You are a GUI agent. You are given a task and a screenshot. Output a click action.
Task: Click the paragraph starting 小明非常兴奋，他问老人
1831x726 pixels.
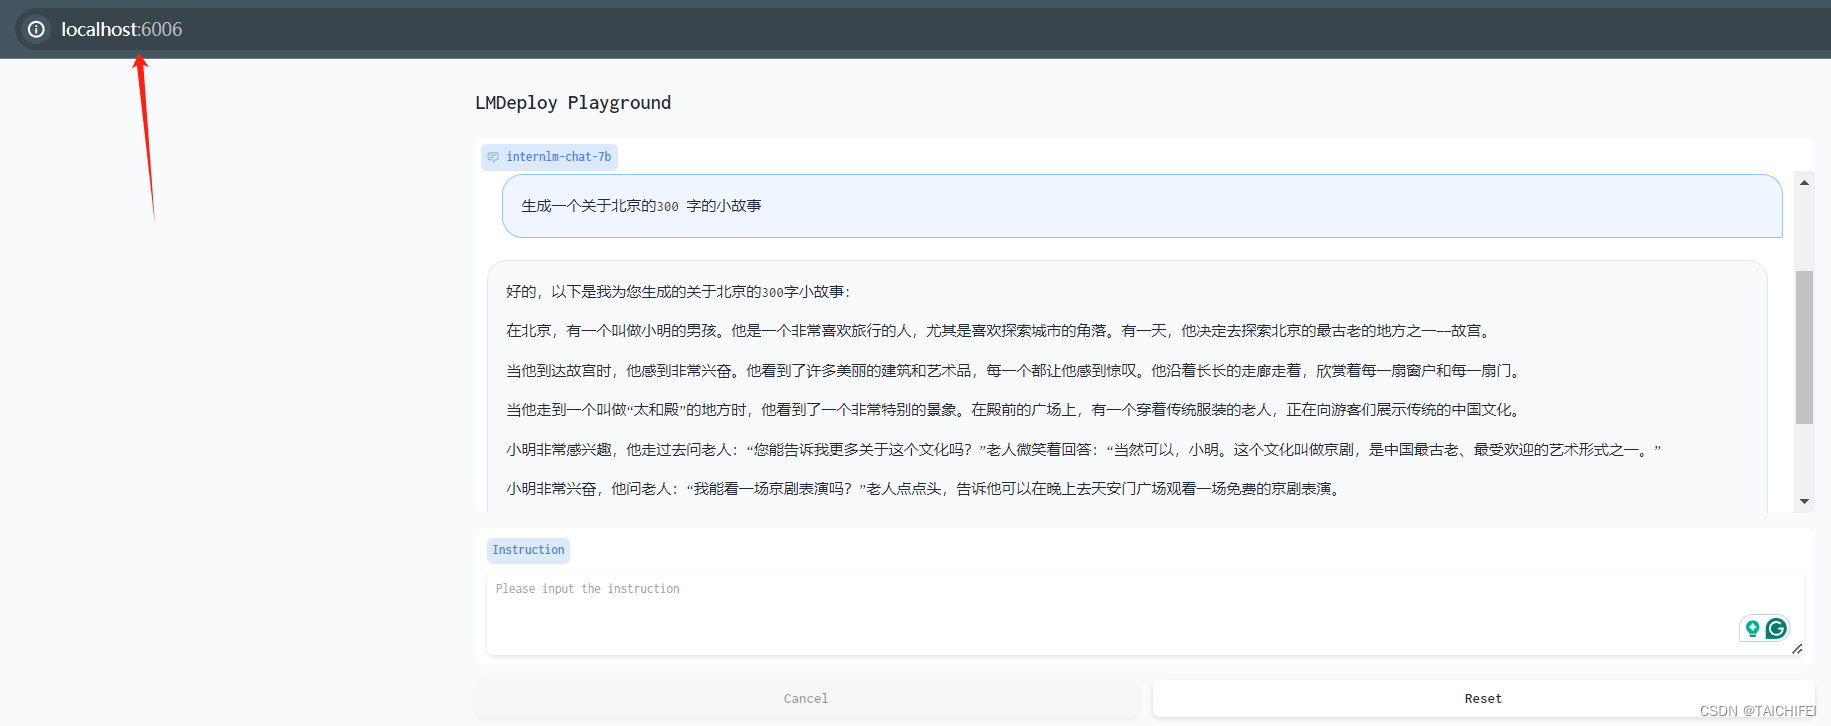coord(926,489)
